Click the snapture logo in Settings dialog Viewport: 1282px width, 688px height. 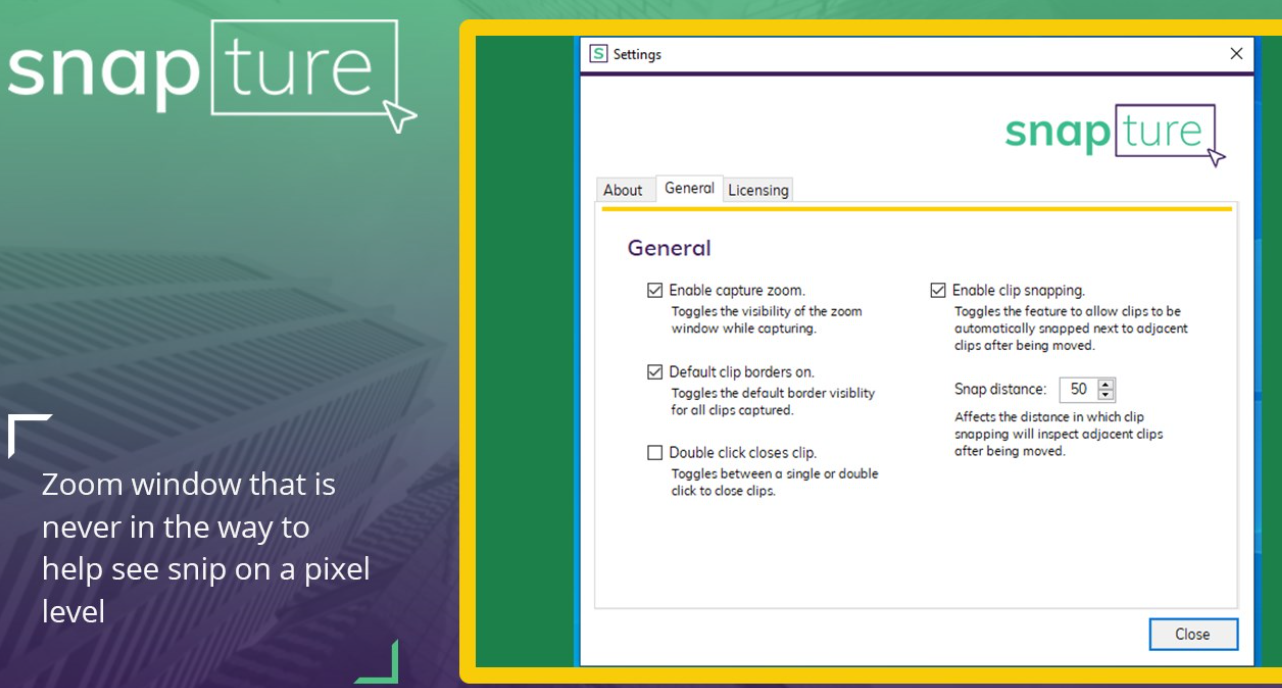point(1115,135)
